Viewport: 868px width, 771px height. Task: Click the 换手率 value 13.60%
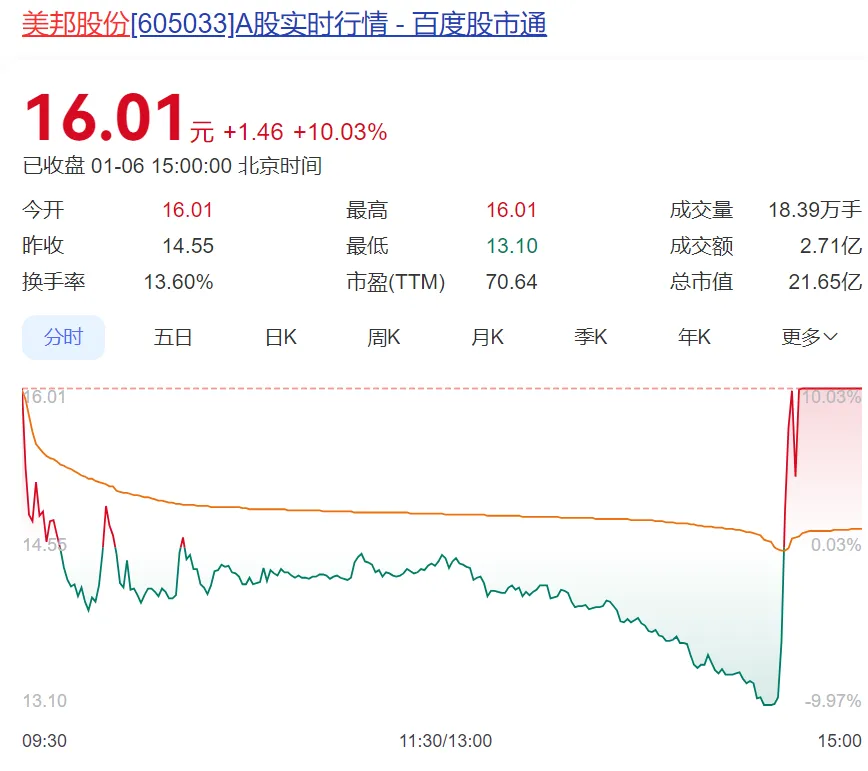click(x=178, y=282)
